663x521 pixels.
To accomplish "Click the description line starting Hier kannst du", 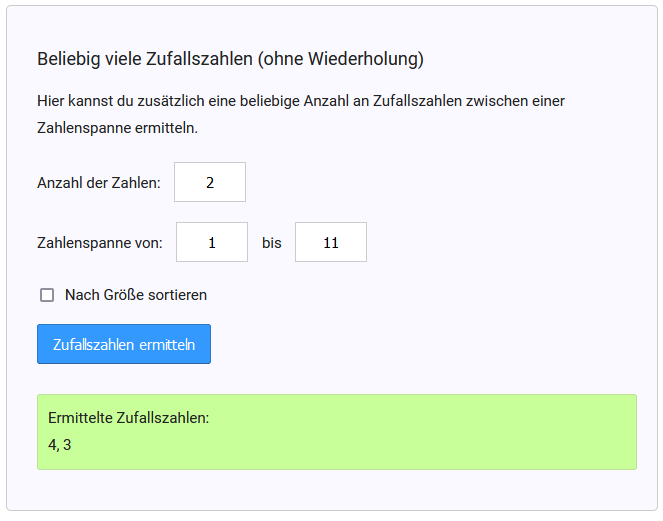I will (x=301, y=101).
